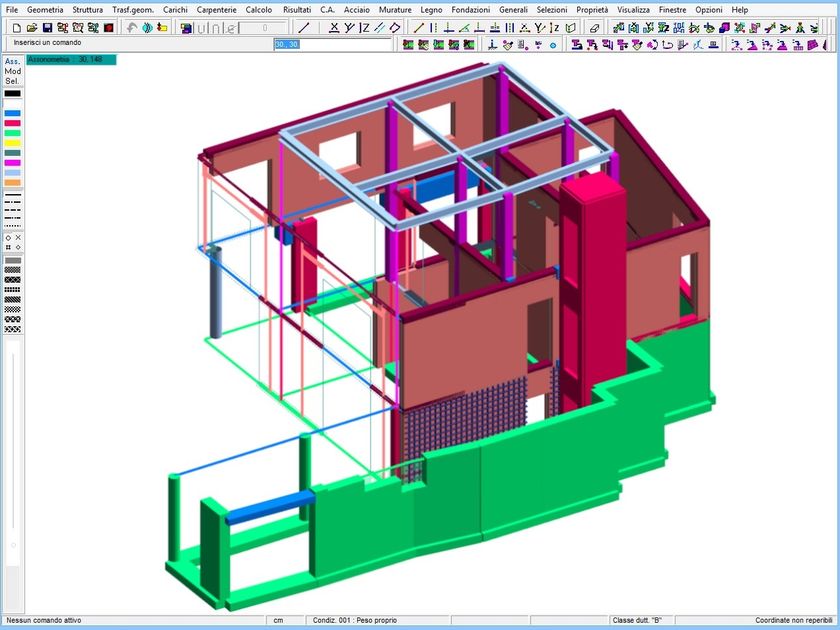The height and width of the screenshot is (630, 840).
Task: Click the open book icon in toolbar
Action: click(571, 28)
